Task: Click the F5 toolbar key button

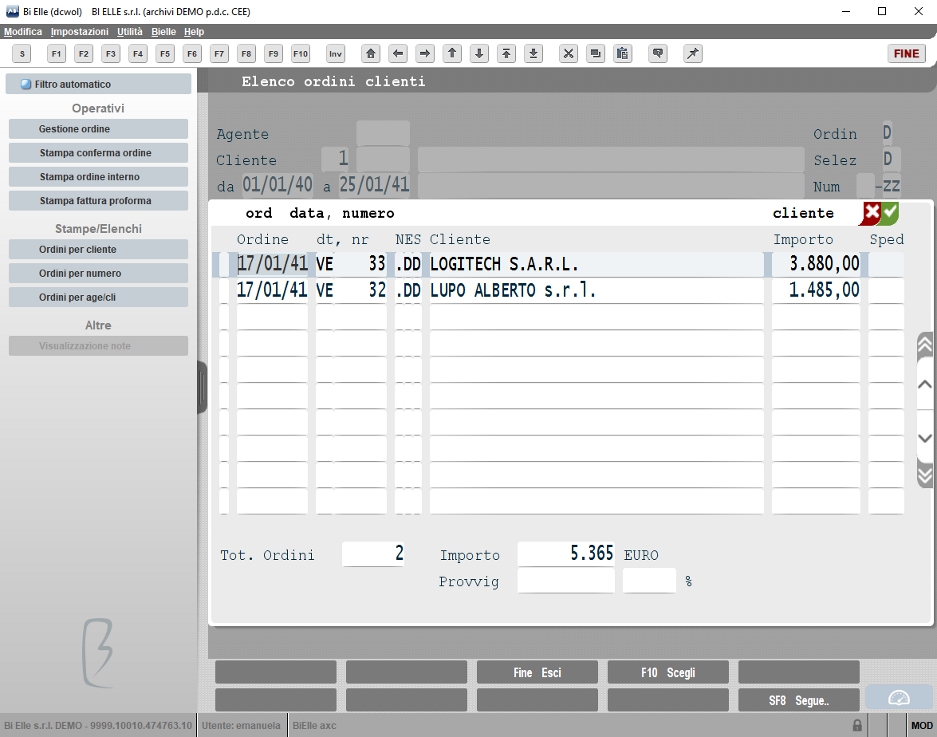Action: click(165, 54)
